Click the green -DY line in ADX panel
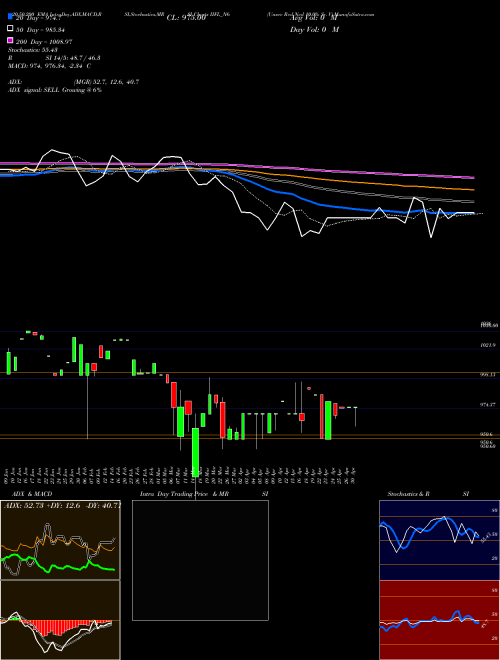The width and height of the screenshot is (500, 660). (59, 566)
